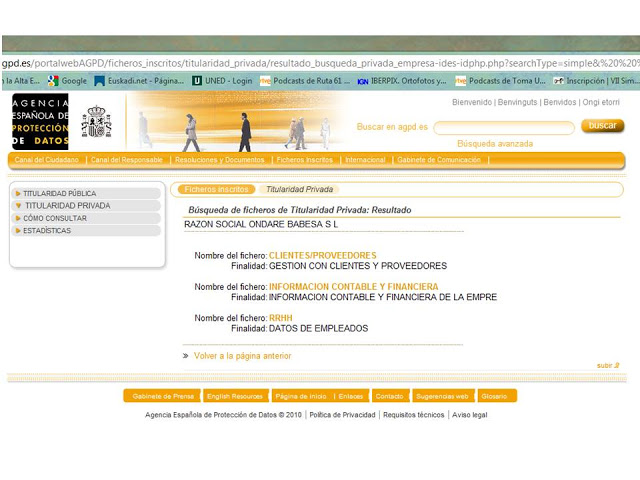Open the Podcasts de Ruta 61 bookmark
The image size is (640, 480).
pos(304,80)
